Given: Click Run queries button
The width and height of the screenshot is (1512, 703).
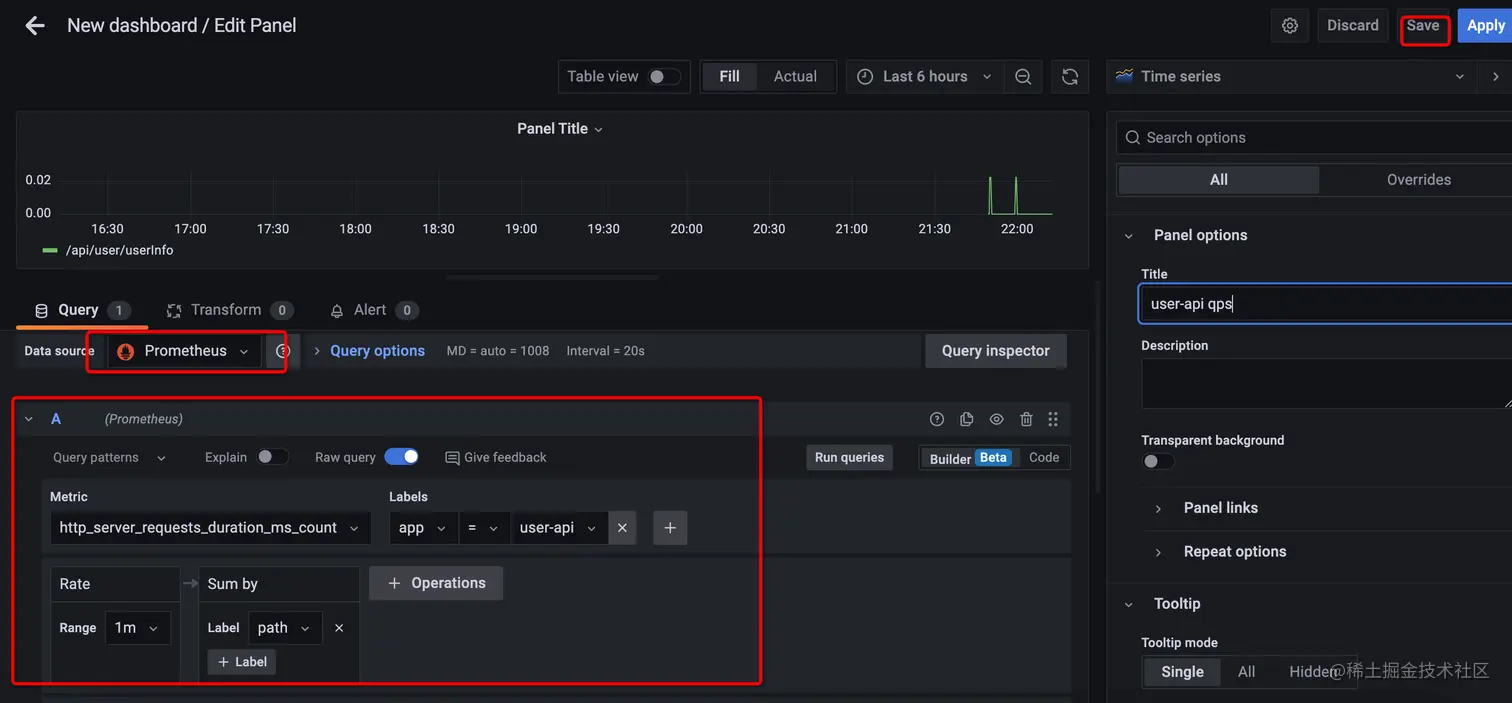Looking at the screenshot, I should tap(849, 457).
